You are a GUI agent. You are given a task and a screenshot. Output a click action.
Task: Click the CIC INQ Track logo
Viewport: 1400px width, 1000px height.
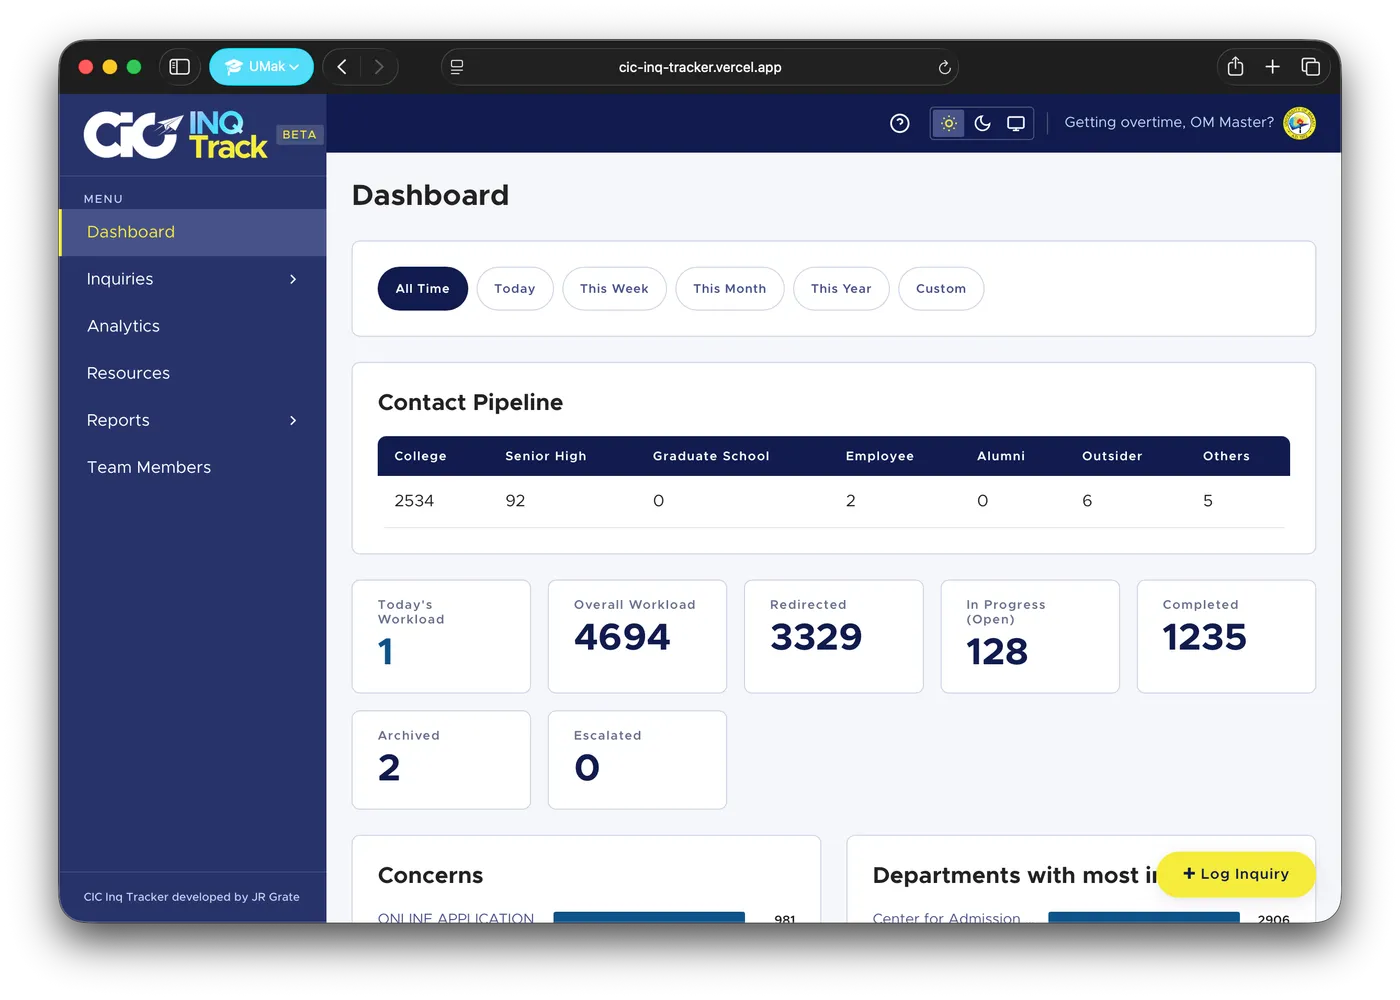[x=176, y=135]
